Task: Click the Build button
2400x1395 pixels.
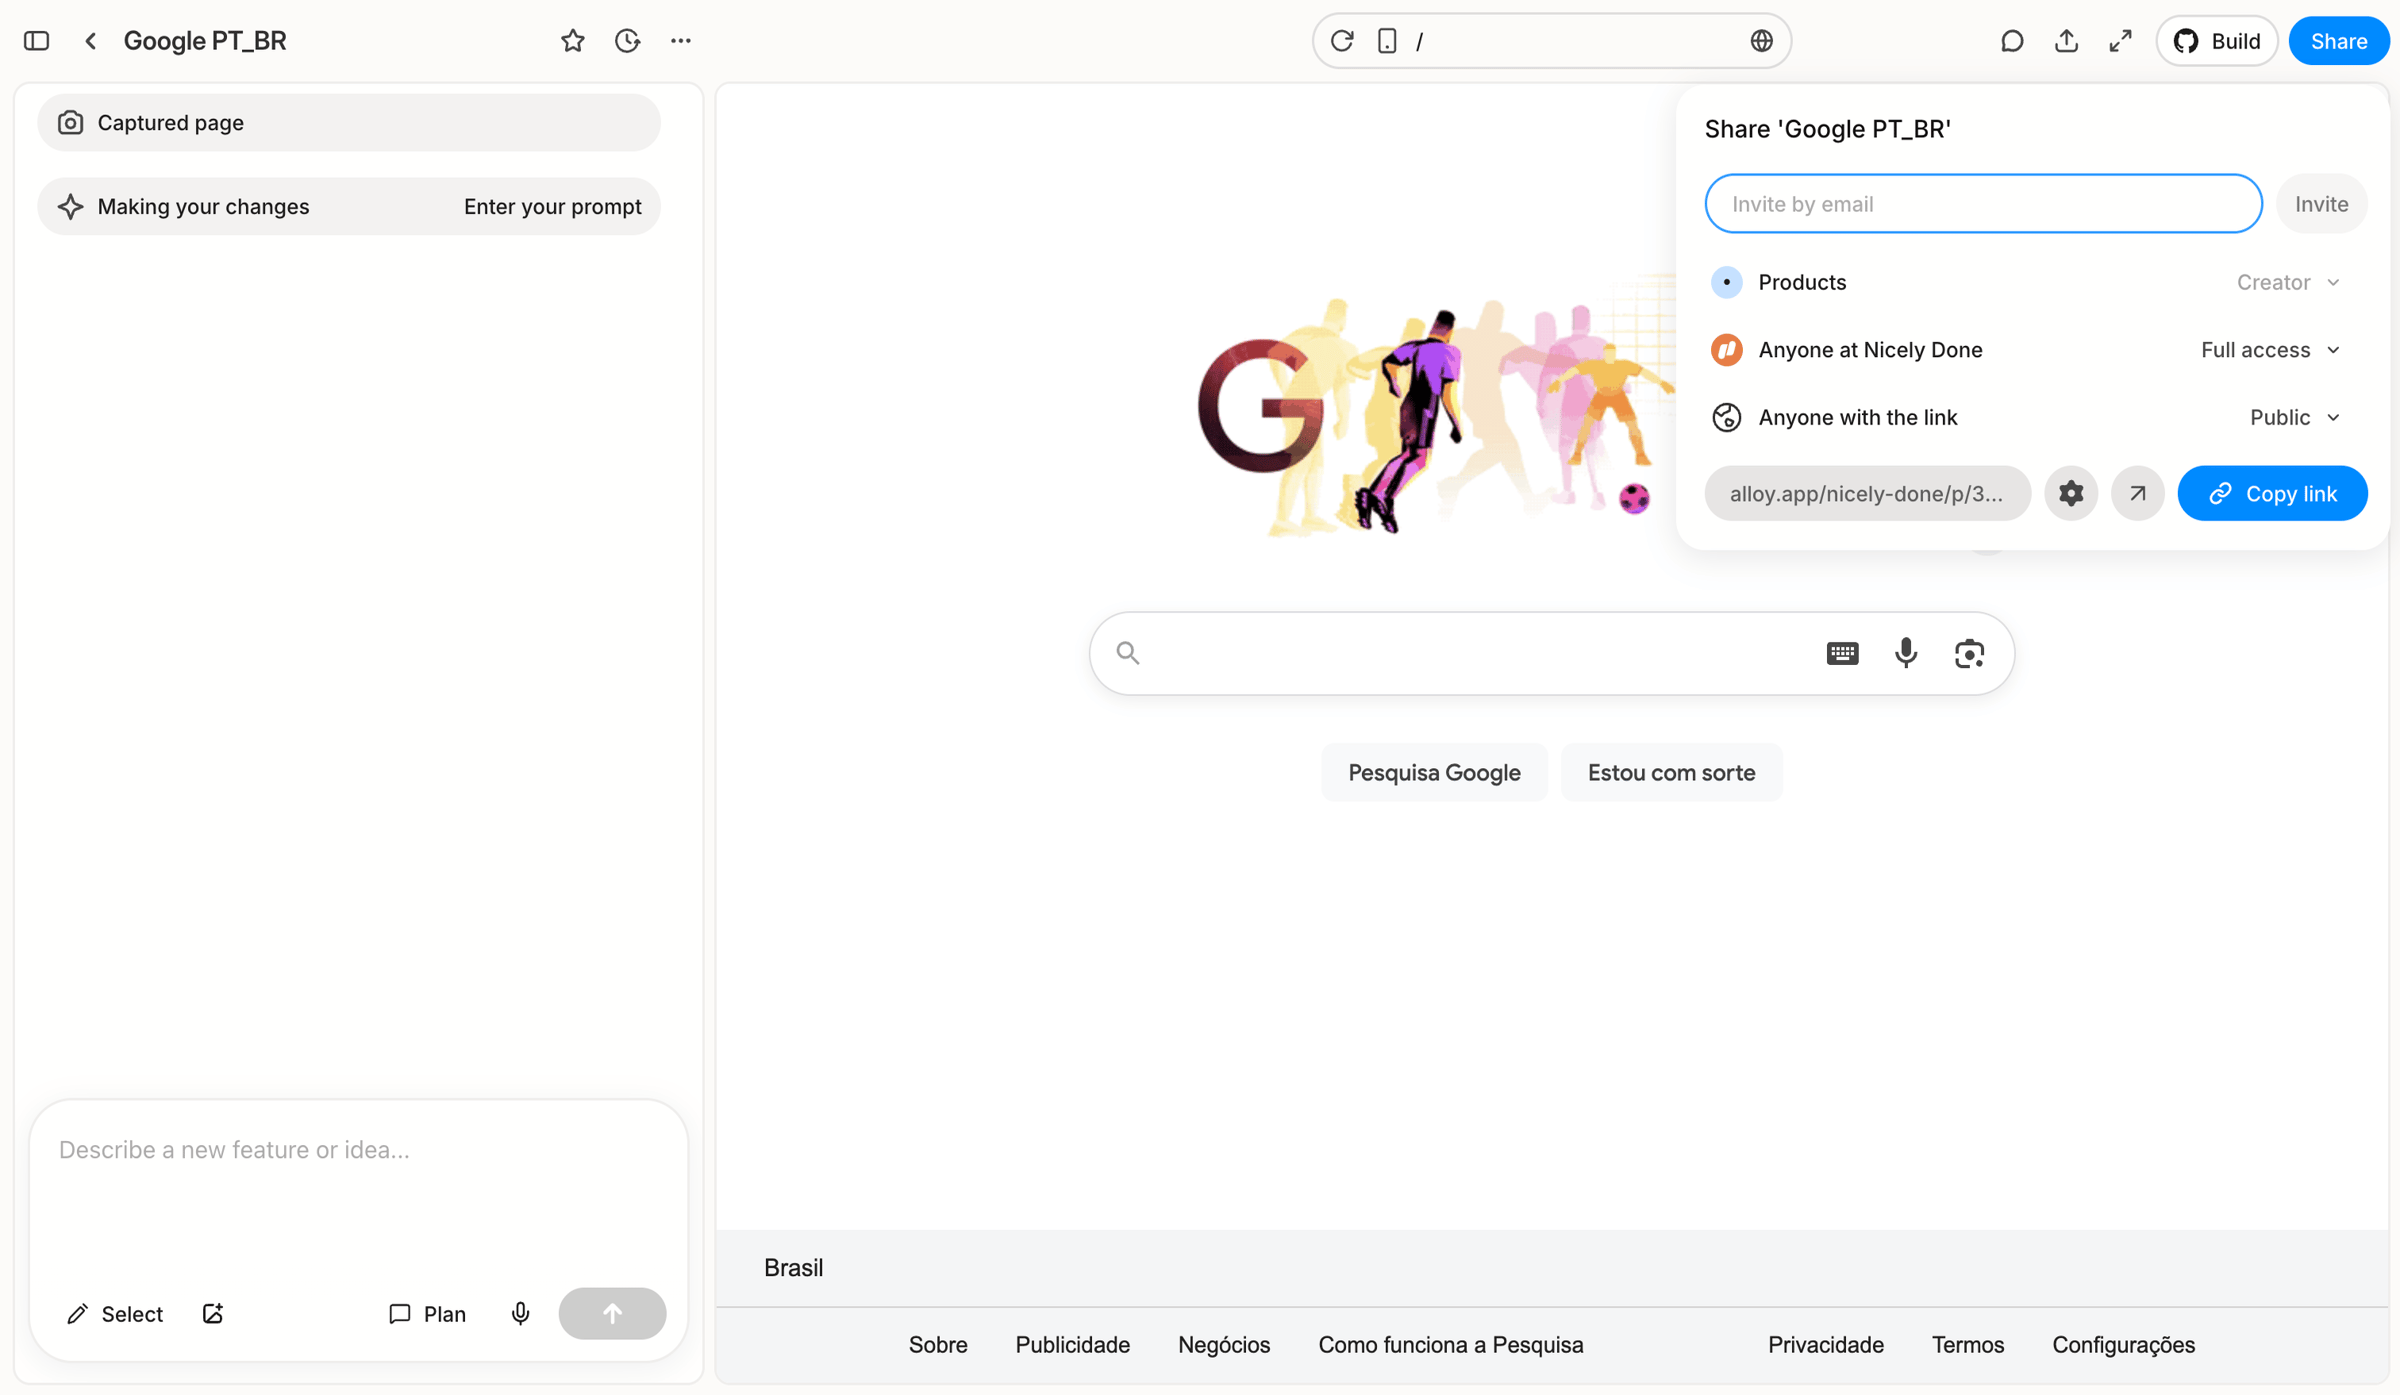Action: [x=2217, y=41]
